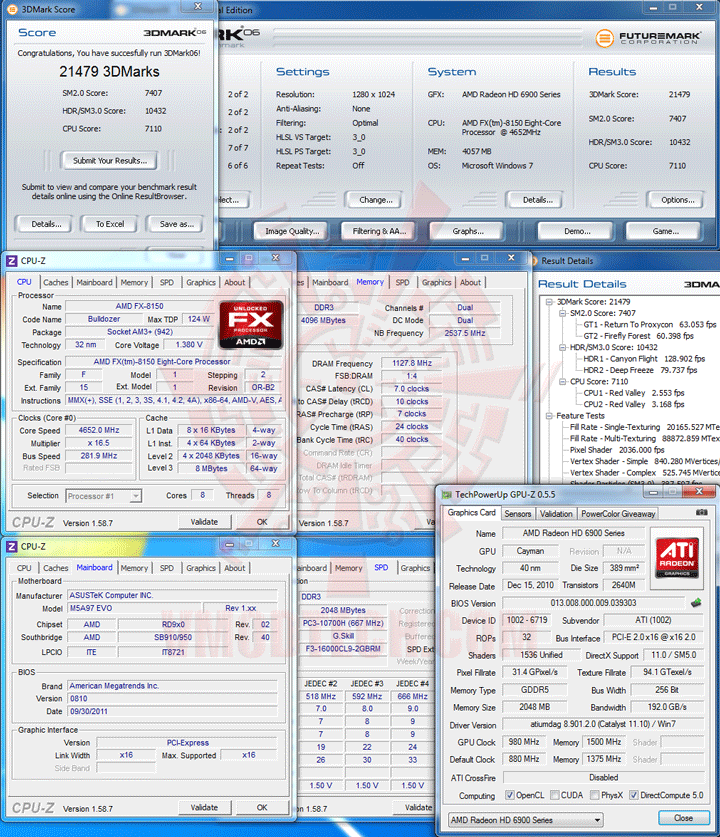Collapse the HDR/SM3.0 Score: 10432 node
Screen dimensions: 720x837
(x=562, y=348)
